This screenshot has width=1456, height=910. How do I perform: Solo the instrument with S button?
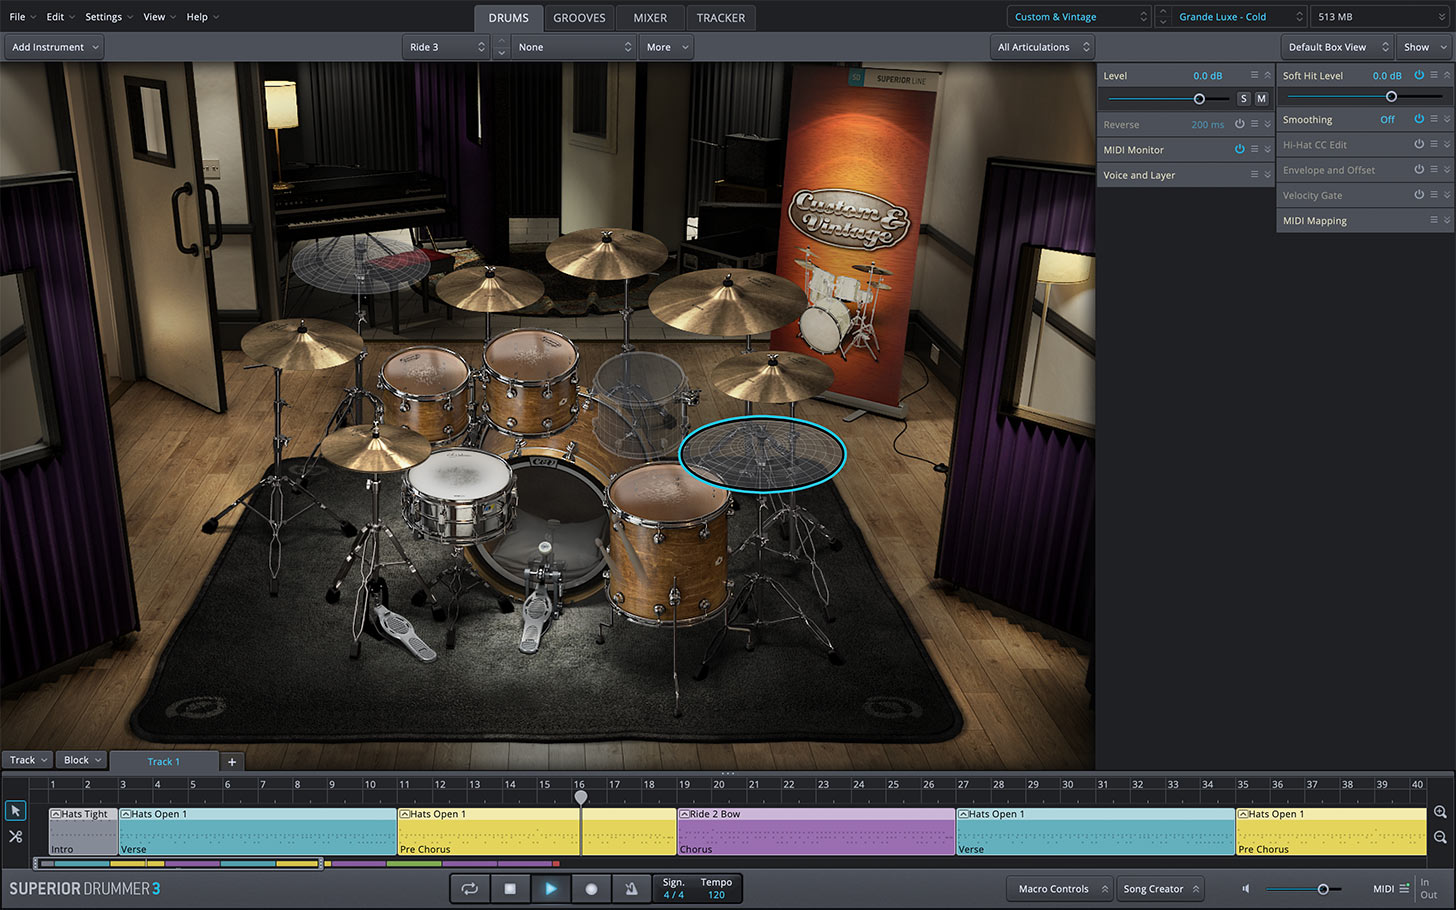1244,99
